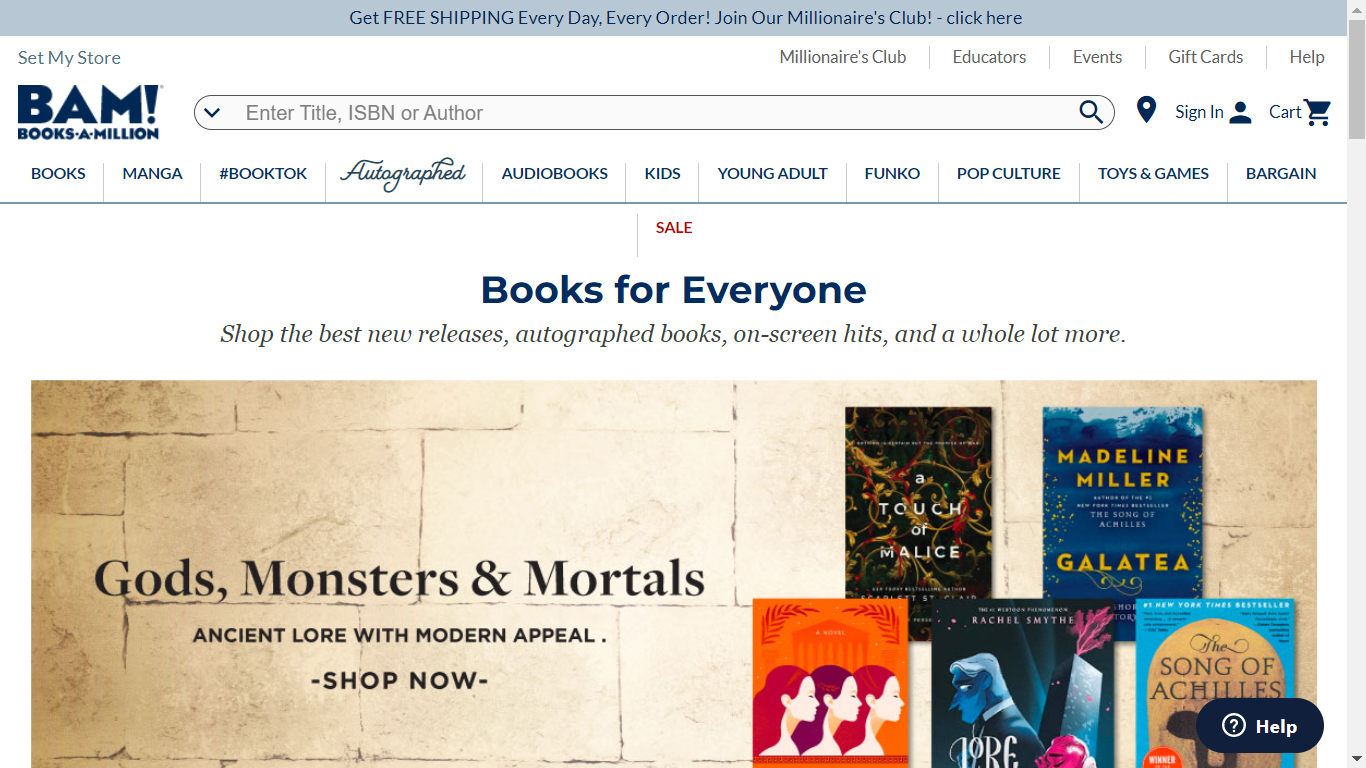Click the red SALE link
Viewport: 1366px width, 768px height.
coord(674,227)
